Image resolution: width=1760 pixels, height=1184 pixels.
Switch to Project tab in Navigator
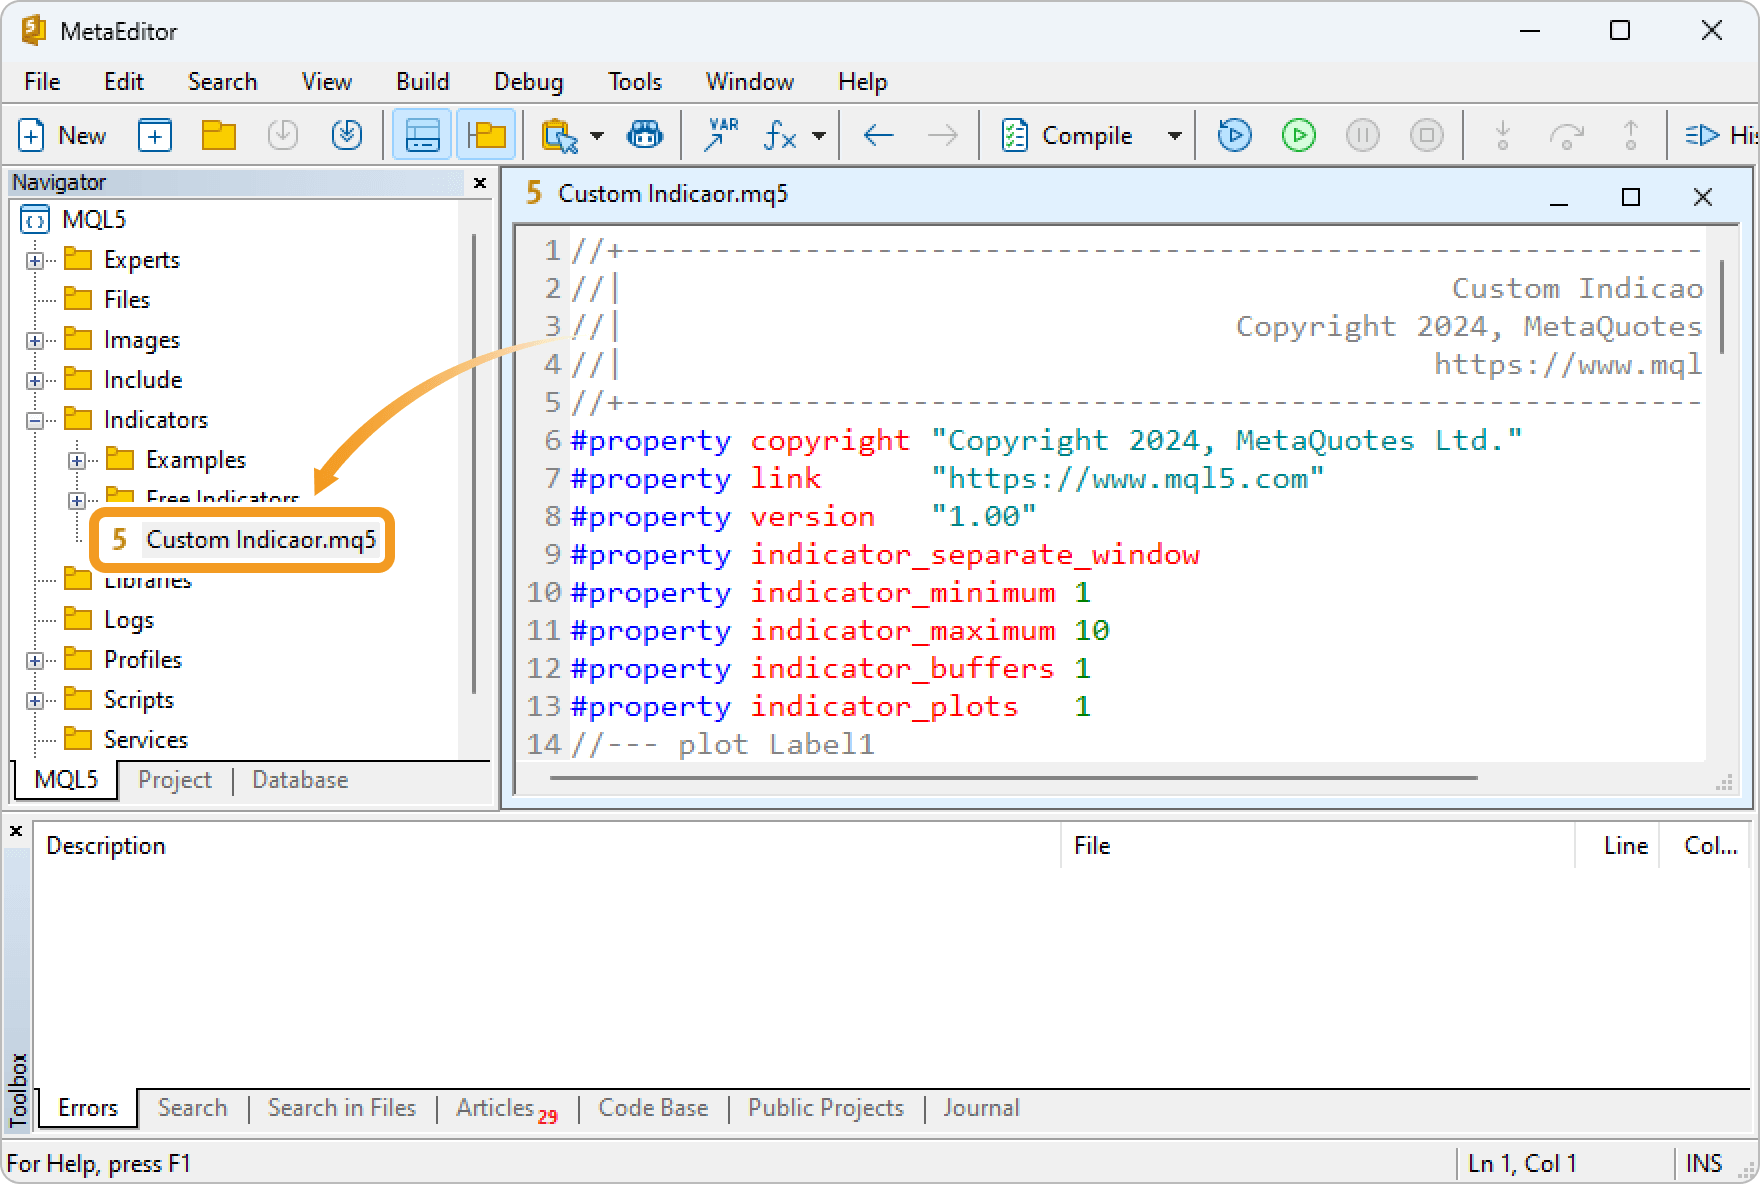[175, 780]
